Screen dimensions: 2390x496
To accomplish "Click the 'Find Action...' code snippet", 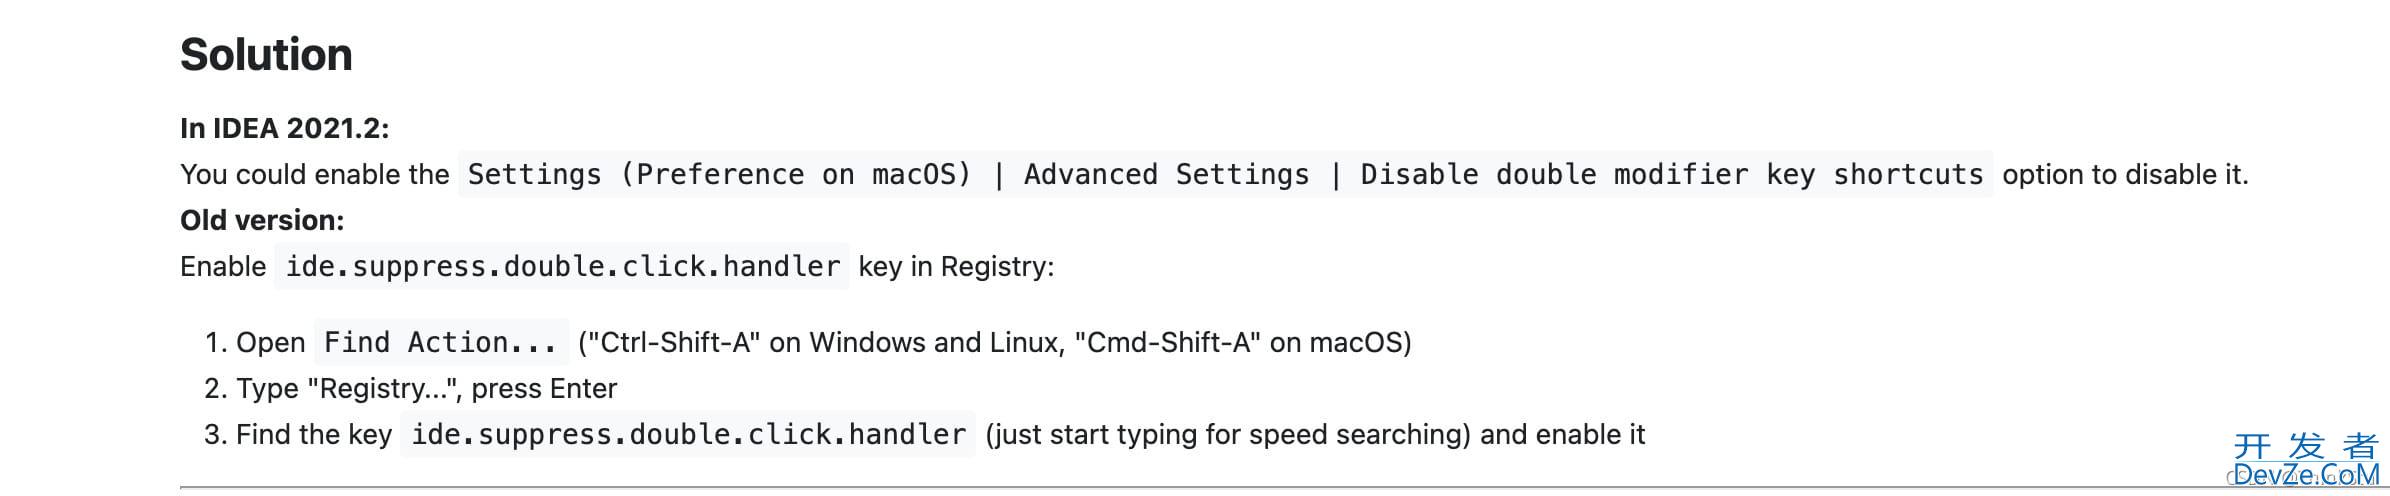I will coord(441,342).
